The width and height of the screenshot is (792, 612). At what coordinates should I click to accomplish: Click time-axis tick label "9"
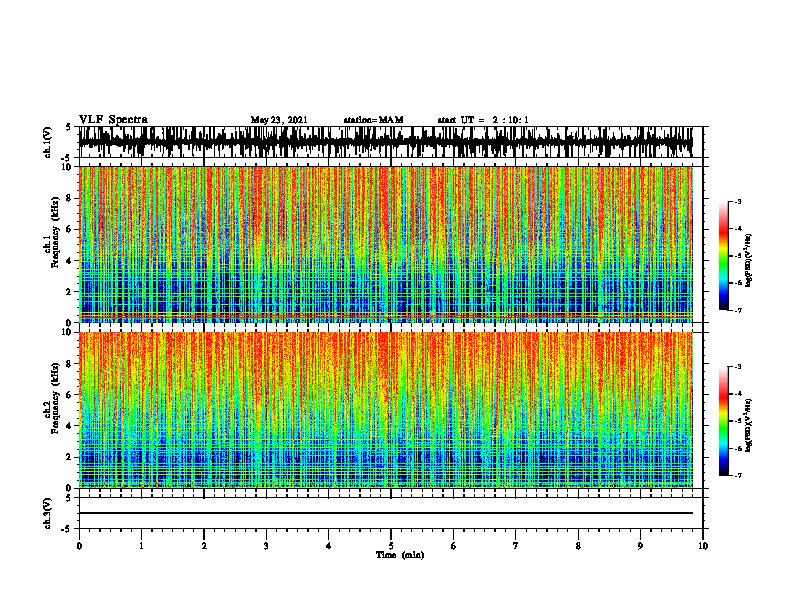(640, 546)
